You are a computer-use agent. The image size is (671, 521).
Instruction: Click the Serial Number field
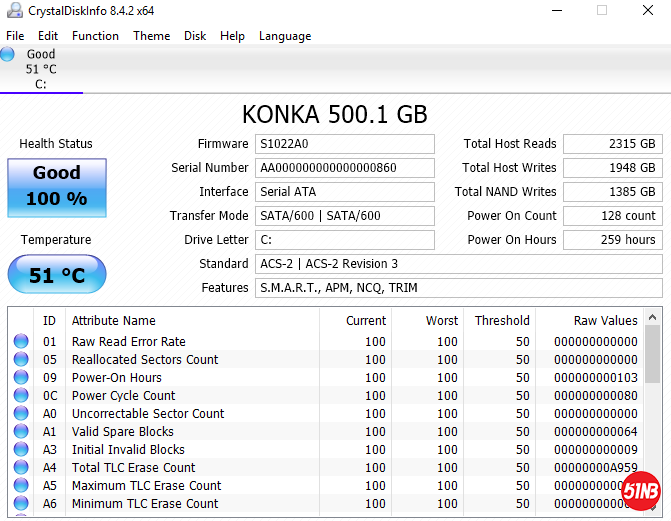(345, 168)
